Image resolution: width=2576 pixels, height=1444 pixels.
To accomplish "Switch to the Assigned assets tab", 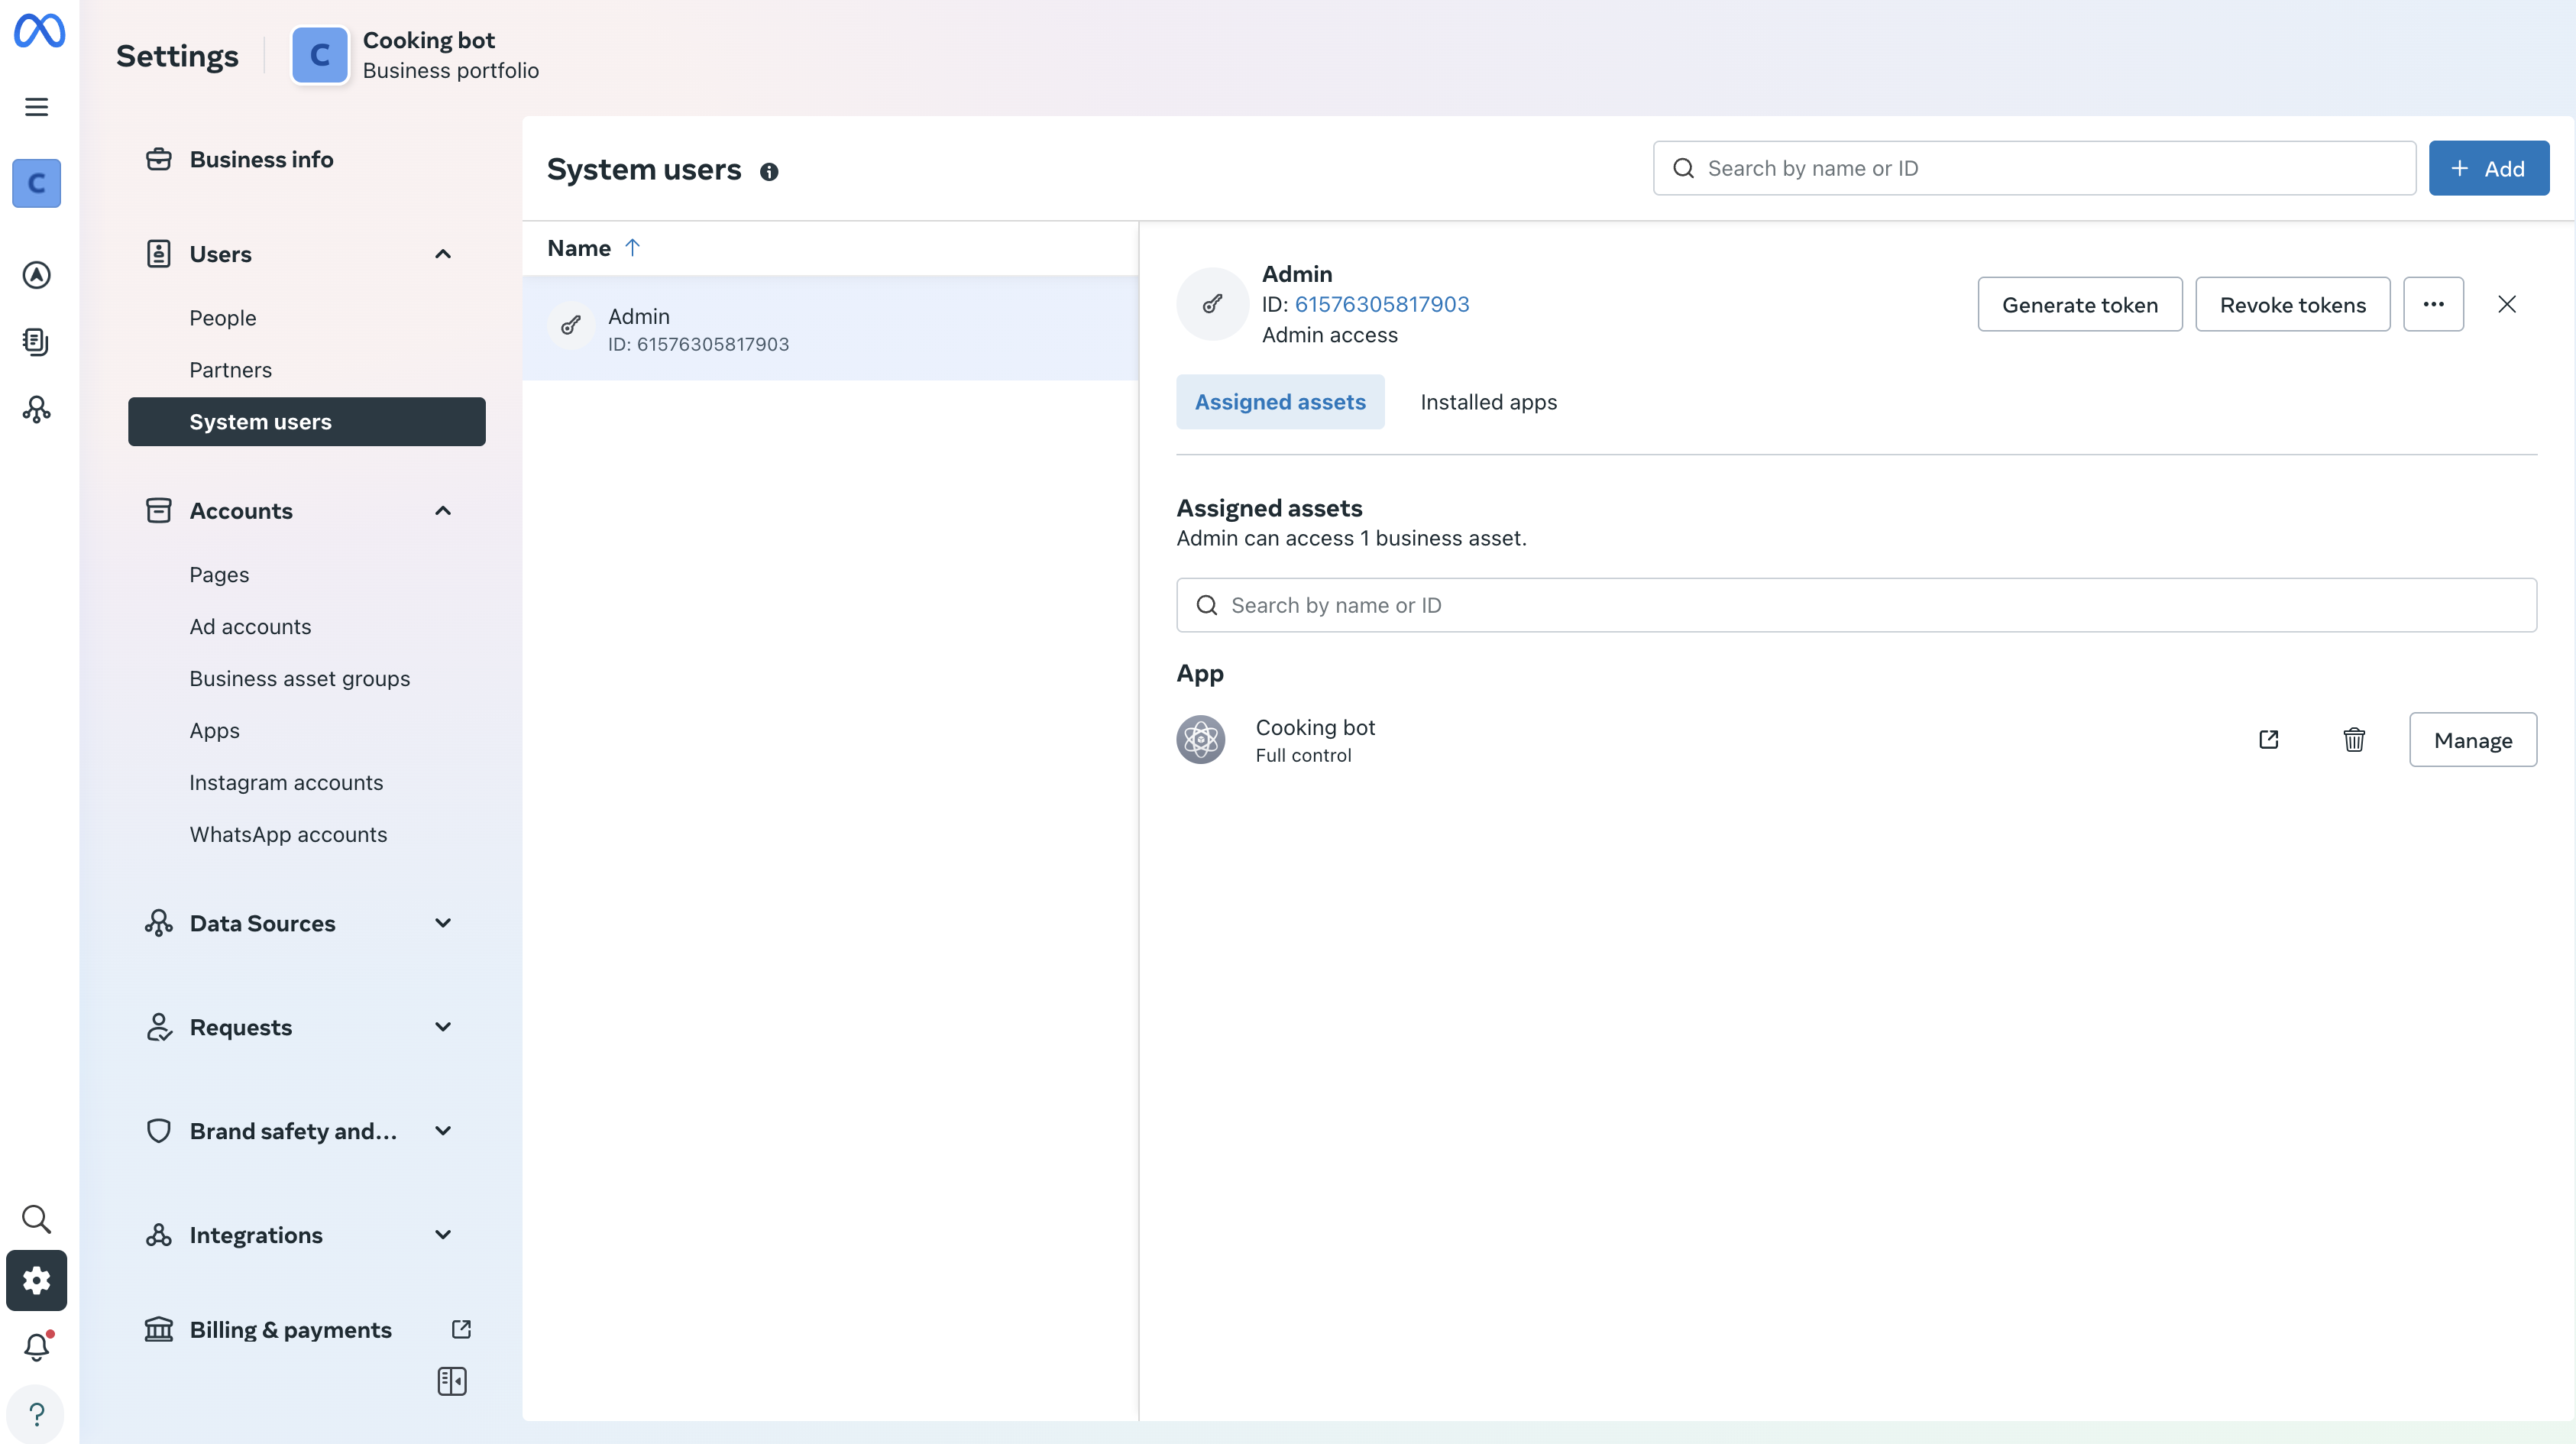I will (x=1280, y=402).
